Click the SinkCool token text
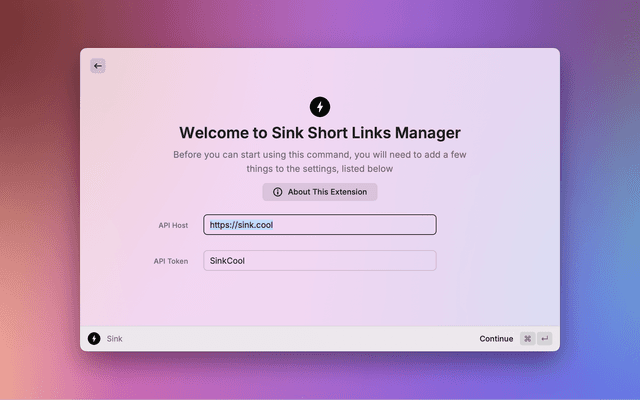 click(x=227, y=261)
